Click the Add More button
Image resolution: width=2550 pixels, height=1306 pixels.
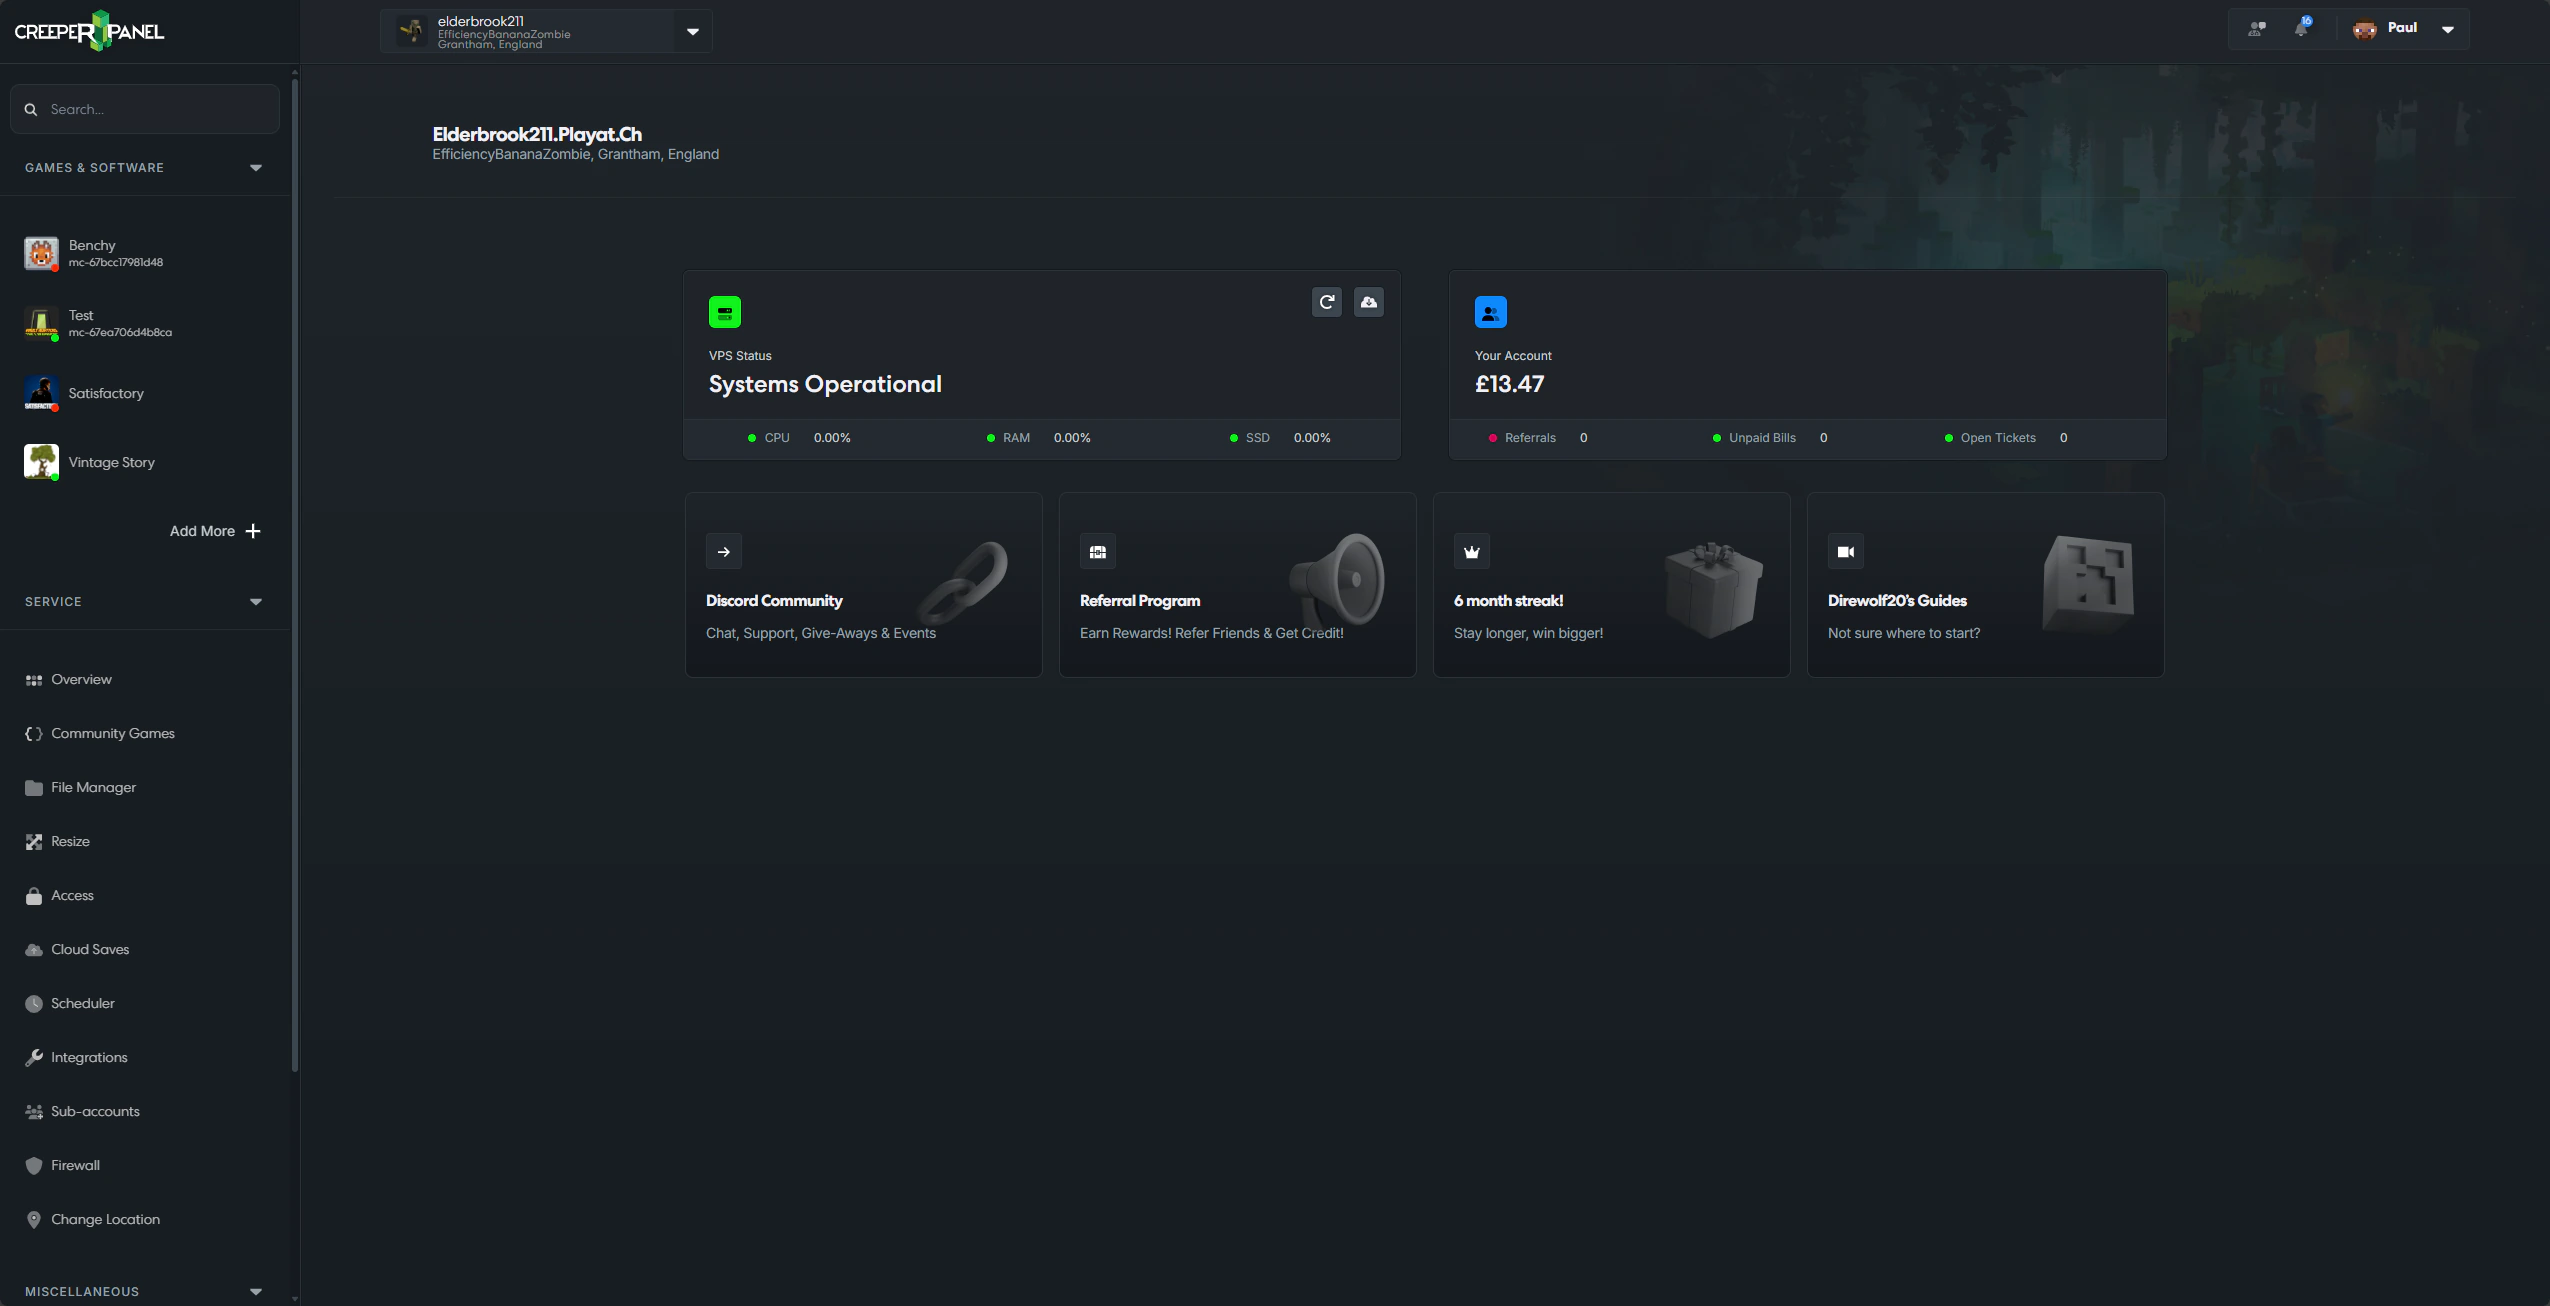tap(215, 531)
